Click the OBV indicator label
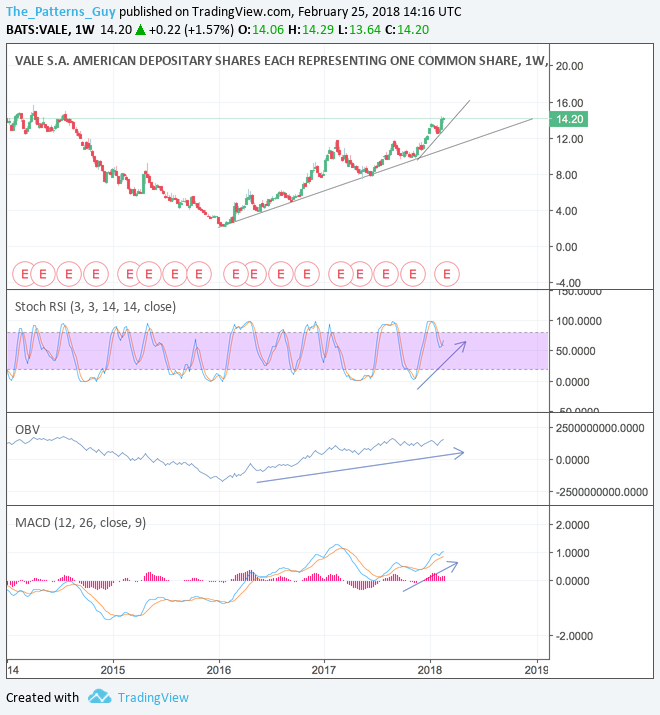Viewport: 660px width, 715px height. click(27, 430)
